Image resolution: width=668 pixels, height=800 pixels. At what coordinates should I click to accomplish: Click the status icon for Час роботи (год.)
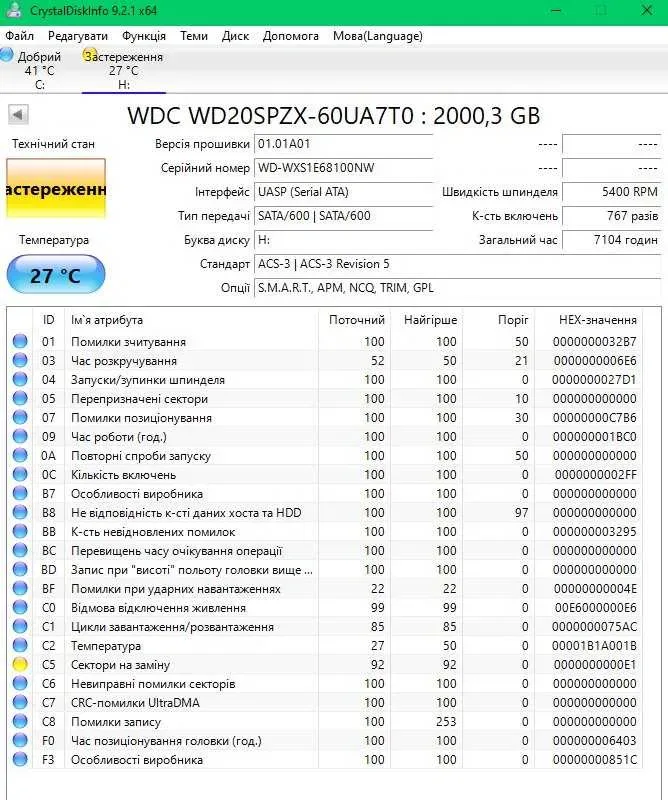pos(20,437)
